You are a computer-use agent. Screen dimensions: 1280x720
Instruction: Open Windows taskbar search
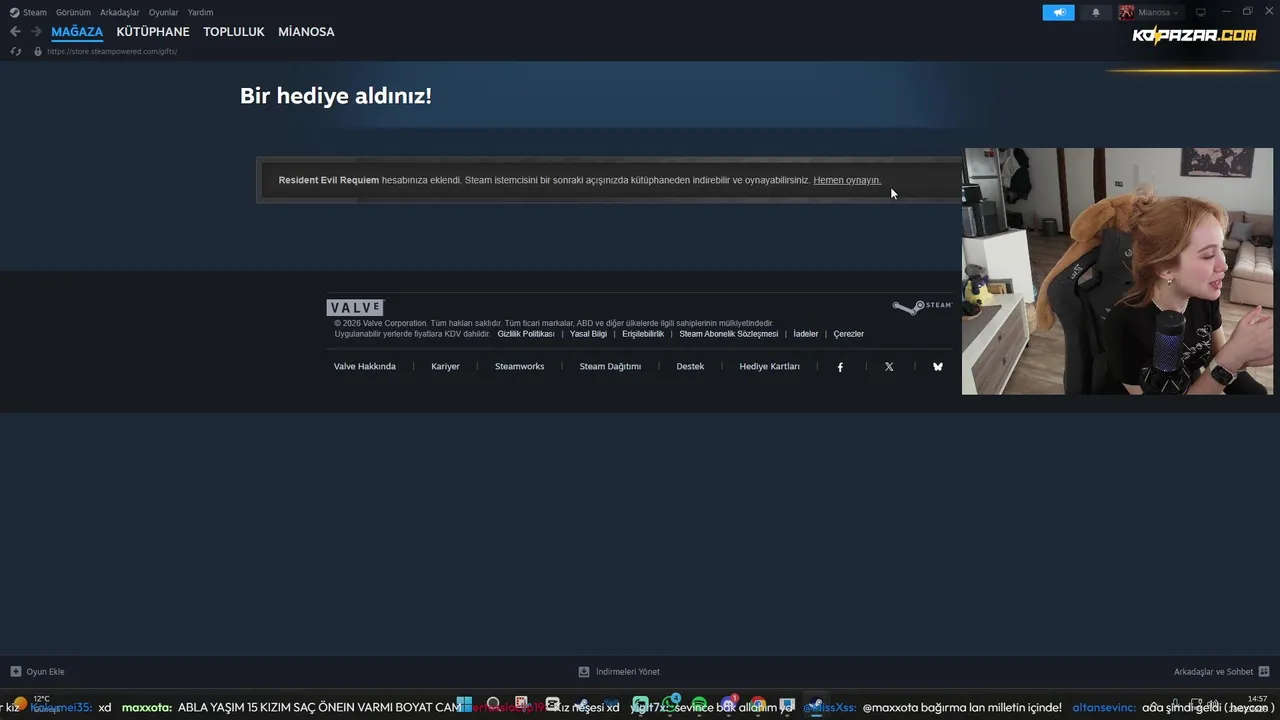point(493,705)
